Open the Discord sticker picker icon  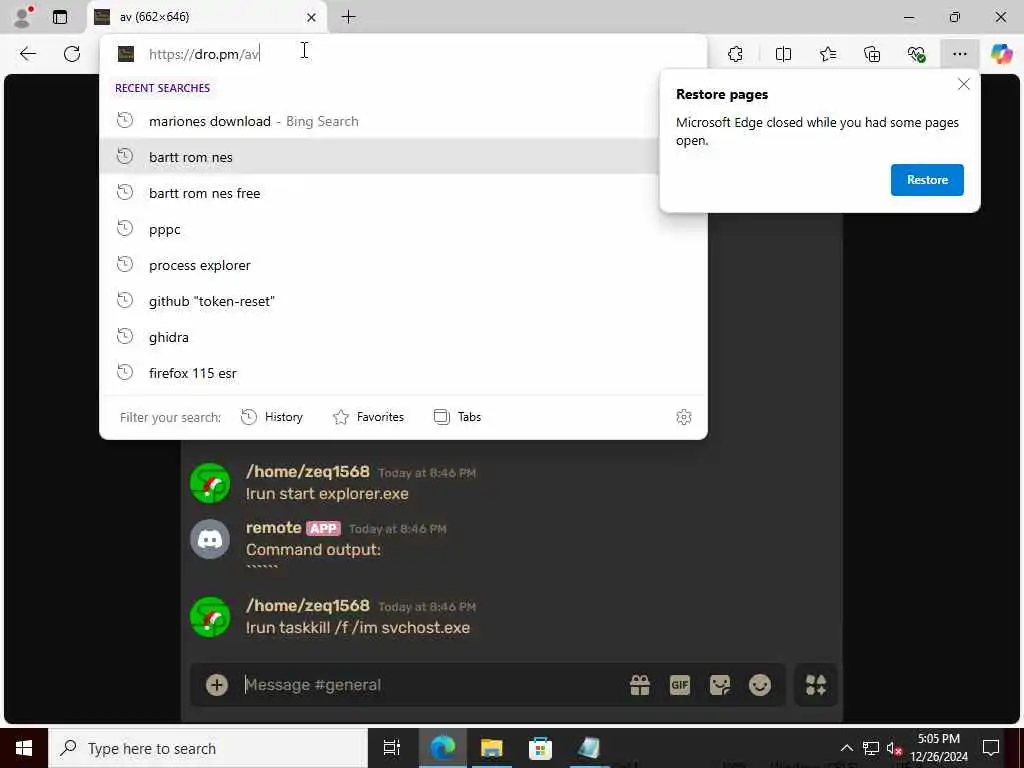[x=720, y=684]
